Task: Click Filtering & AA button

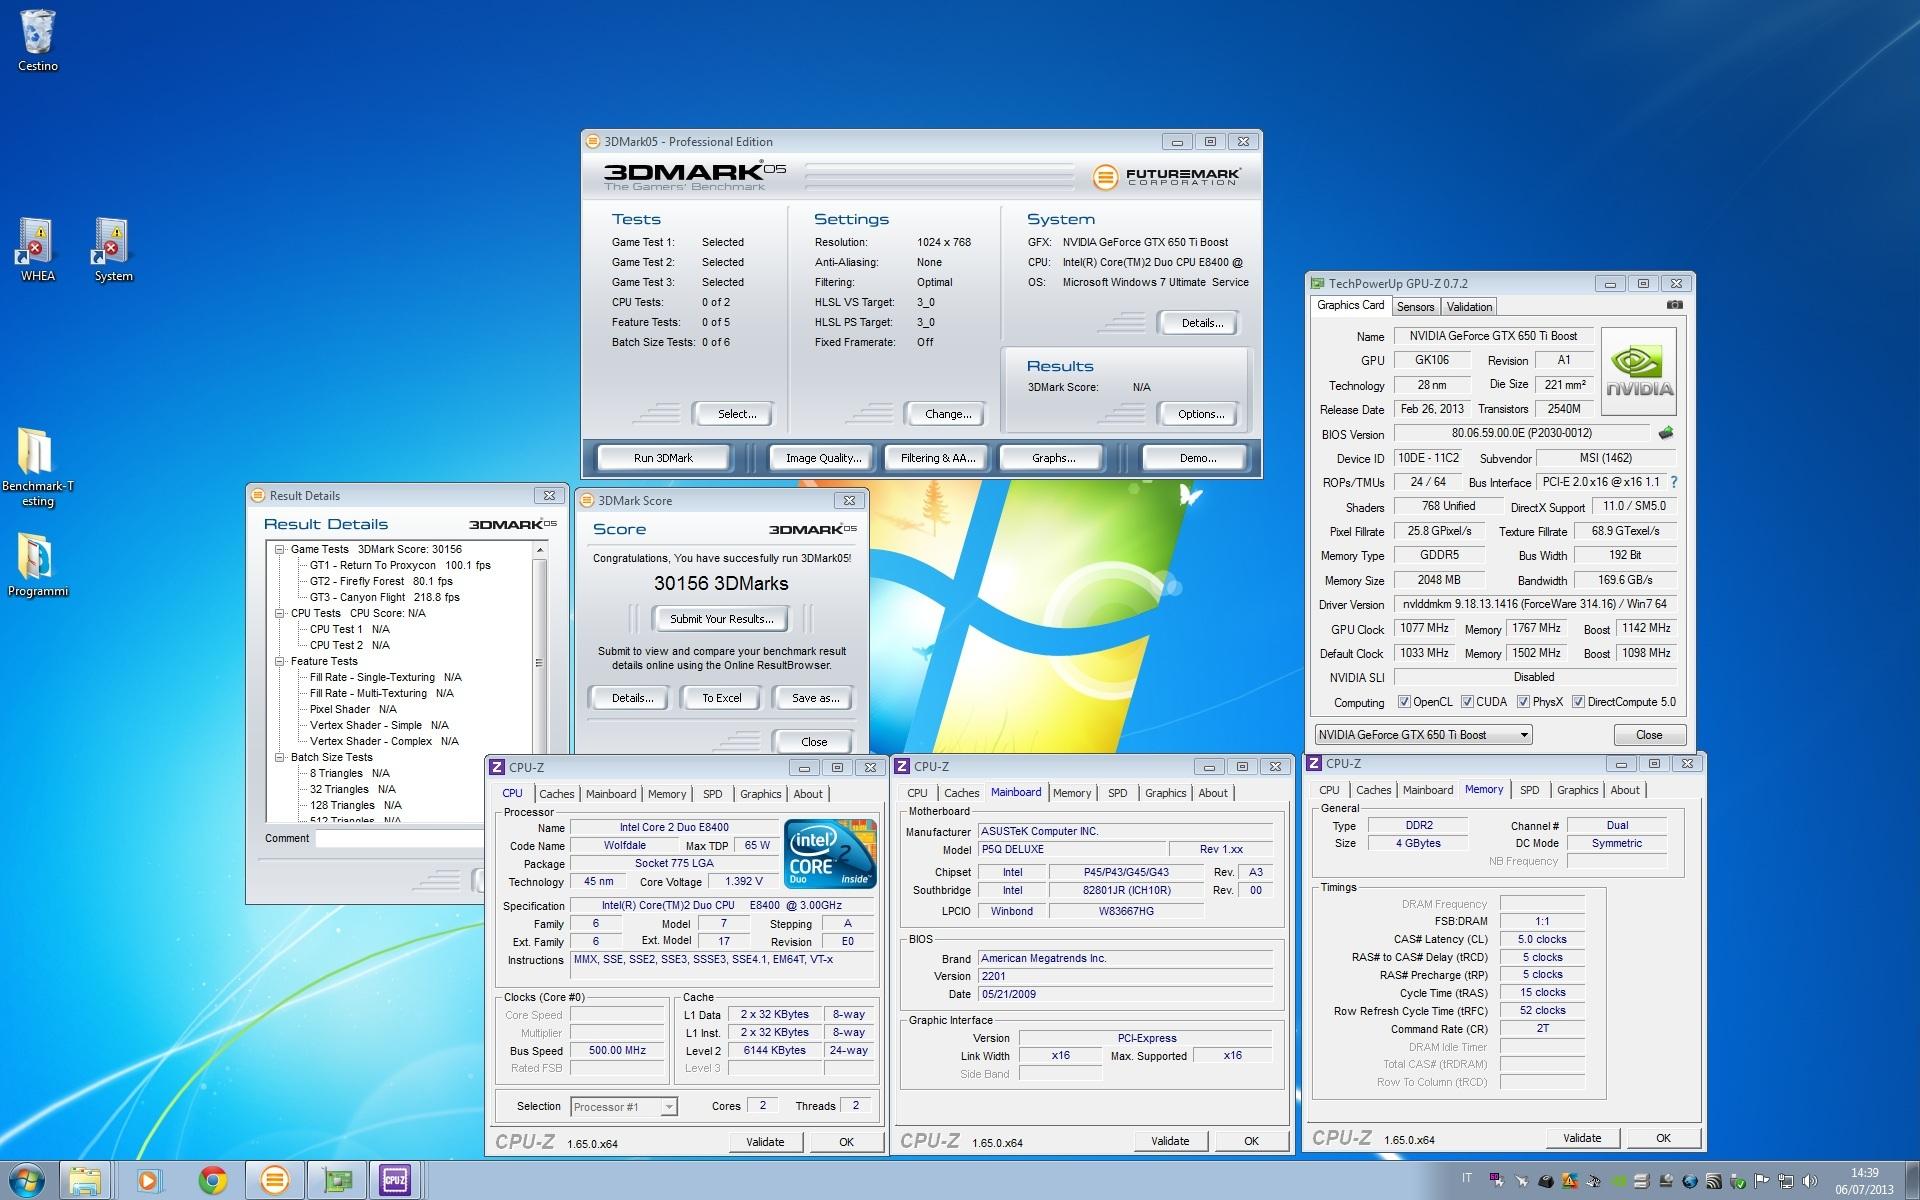Action: [937, 458]
